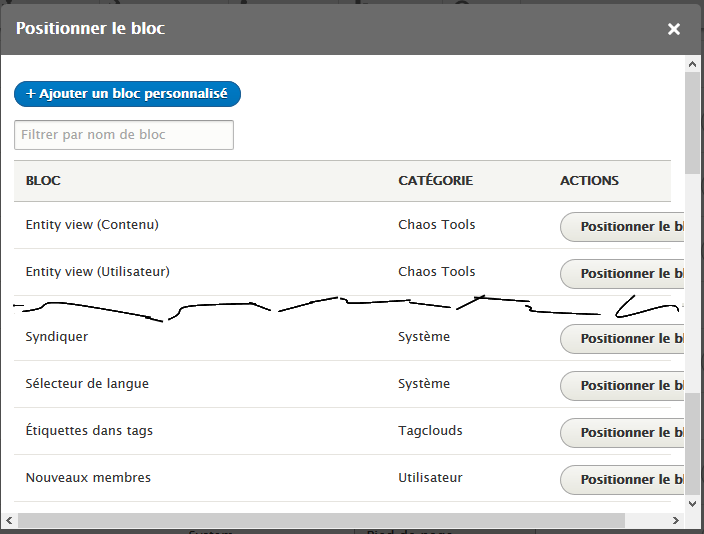704x534 pixels.
Task: Click the CATÉGORIE column header
Action: point(435,181)
